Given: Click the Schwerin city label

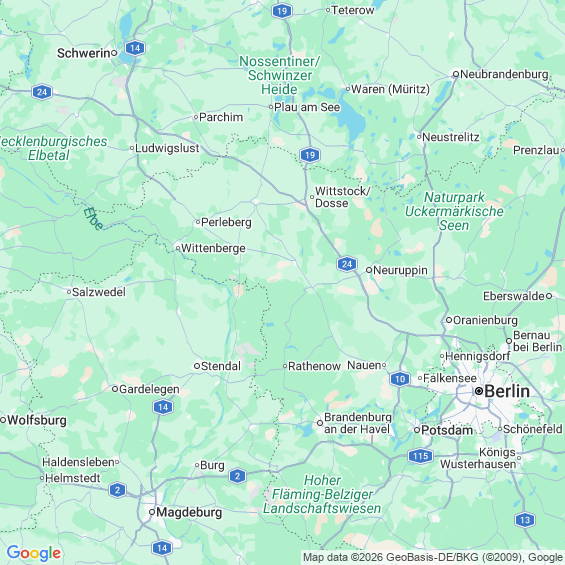Looking at the screenshot, I should [x=84, y=53].
